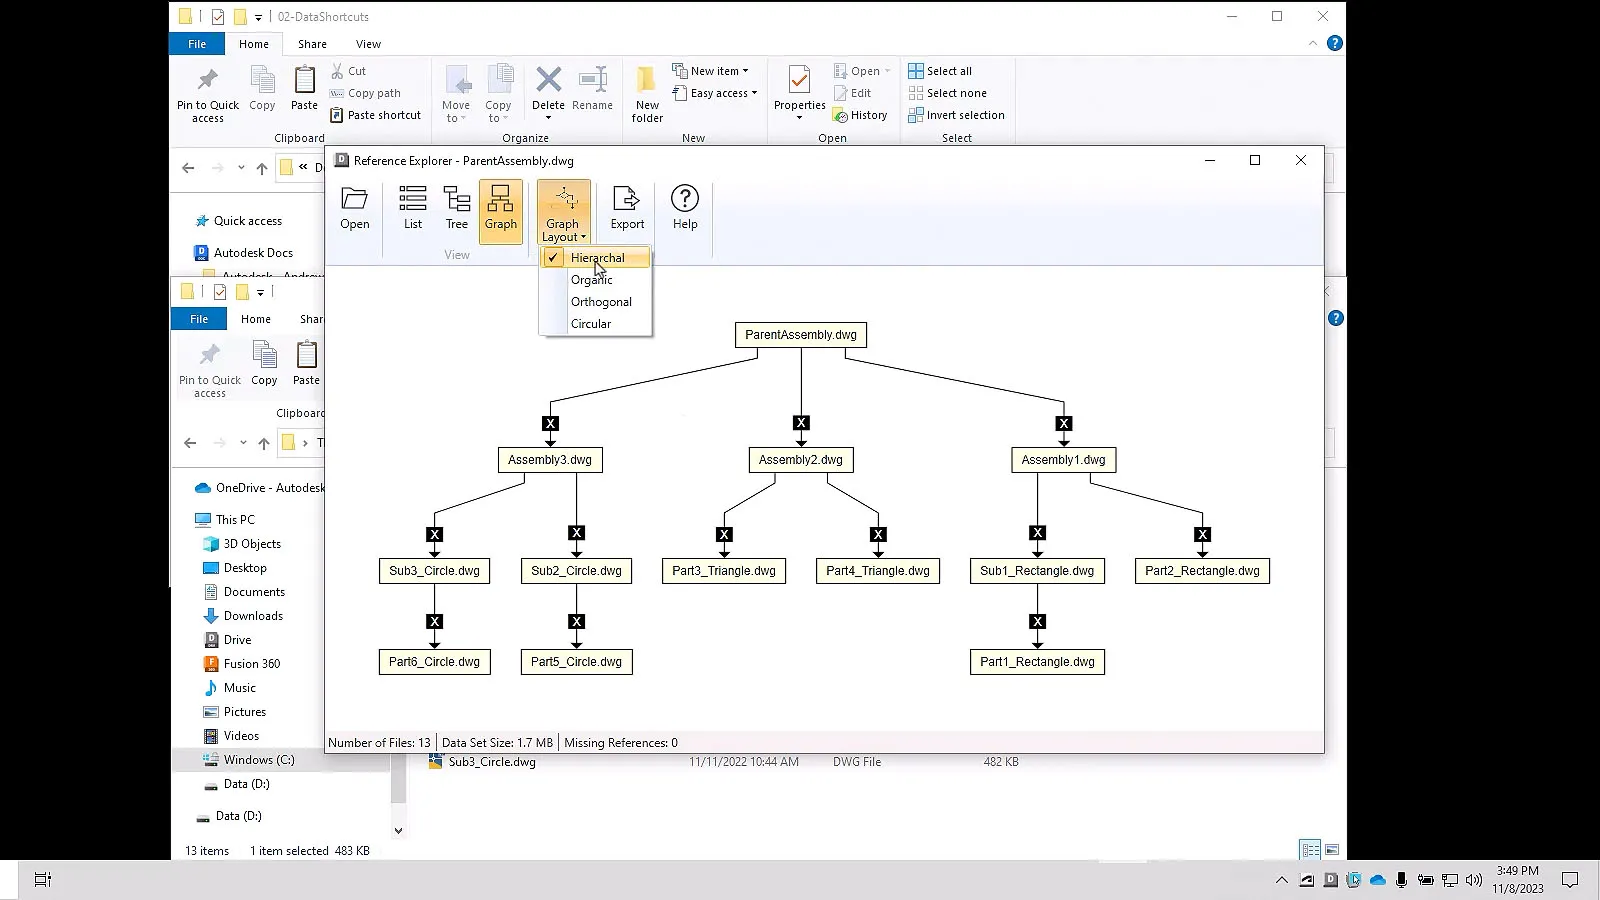The image size is (1600, 900).
Task: Switch to the View ribbon tab
Action: (x=368, y=44)
